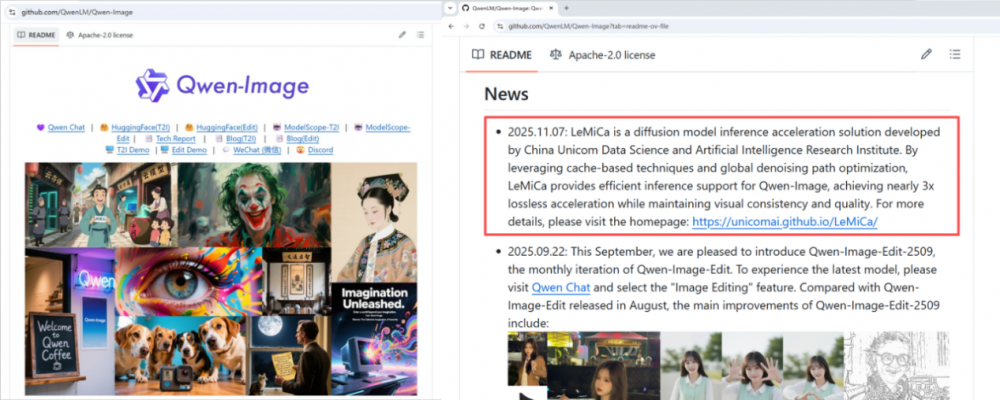Click the browser back arrow button
The height and width of the screenshot is (400, 1000).
click(451, 26)
